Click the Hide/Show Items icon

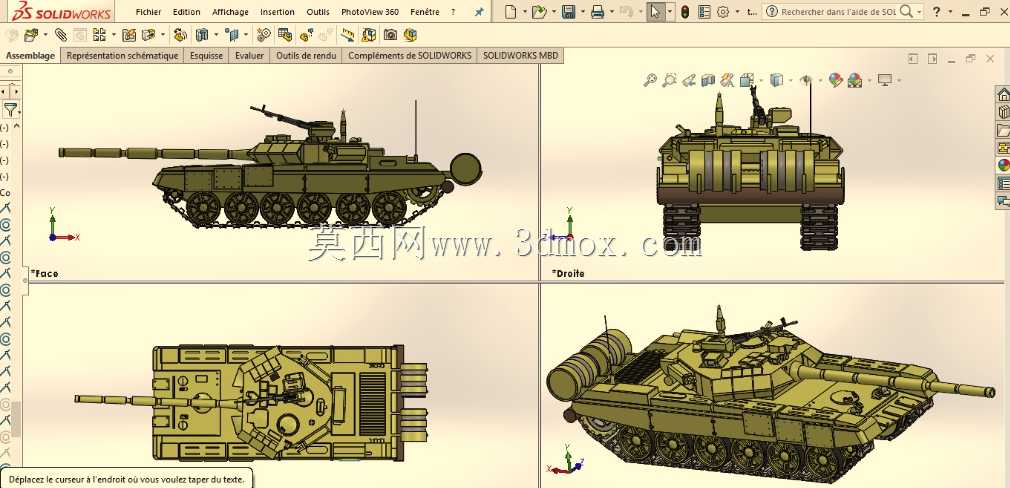point(806,80)
